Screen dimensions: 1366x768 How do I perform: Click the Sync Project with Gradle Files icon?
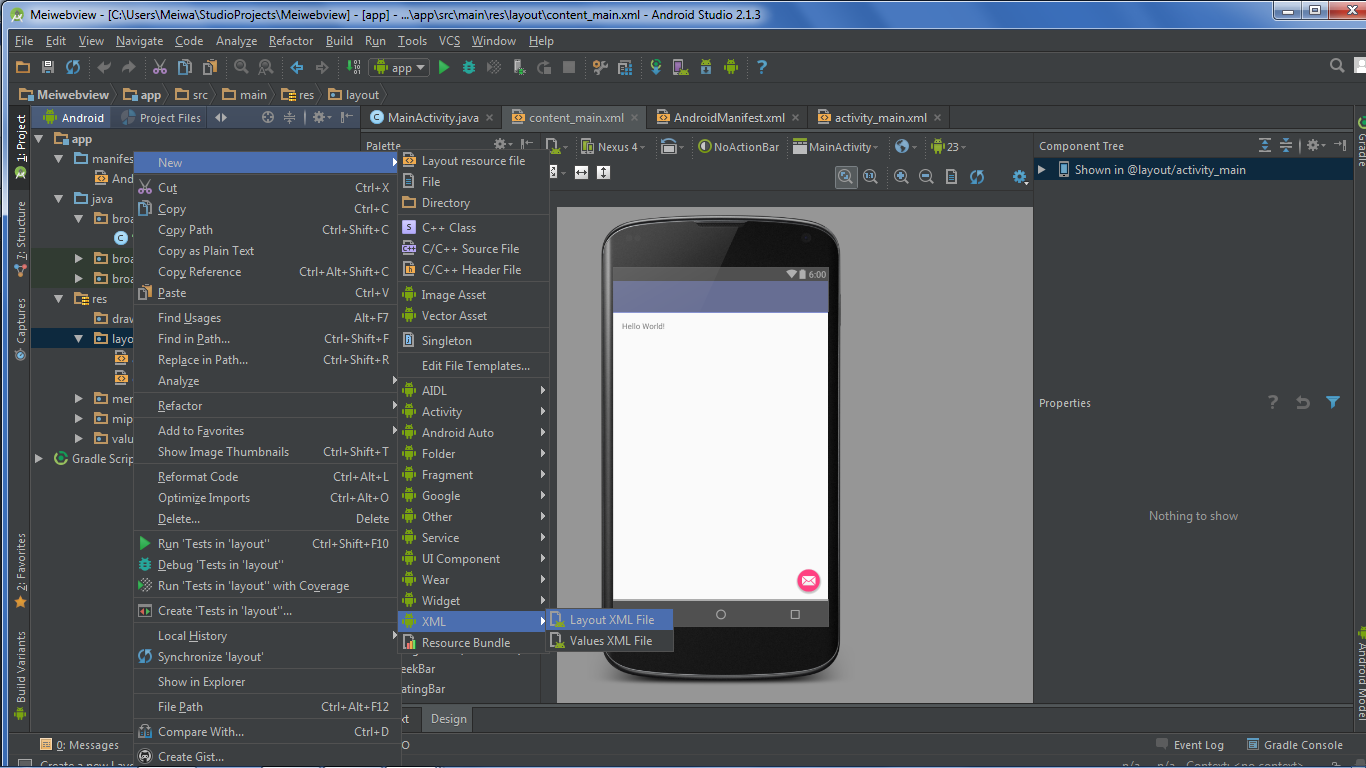pyautogui.click(x=656, y=67)
